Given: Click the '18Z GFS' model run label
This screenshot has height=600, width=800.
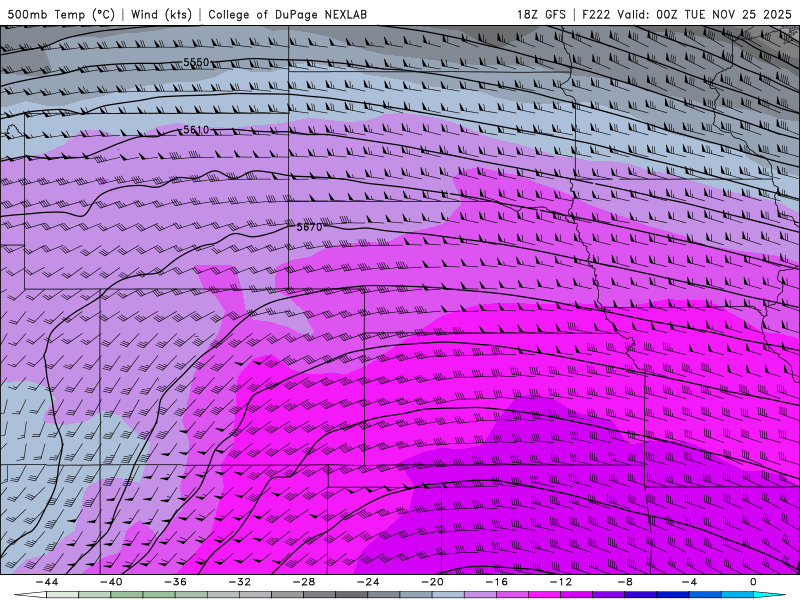Looking at the screenshot, I should 541,14.
